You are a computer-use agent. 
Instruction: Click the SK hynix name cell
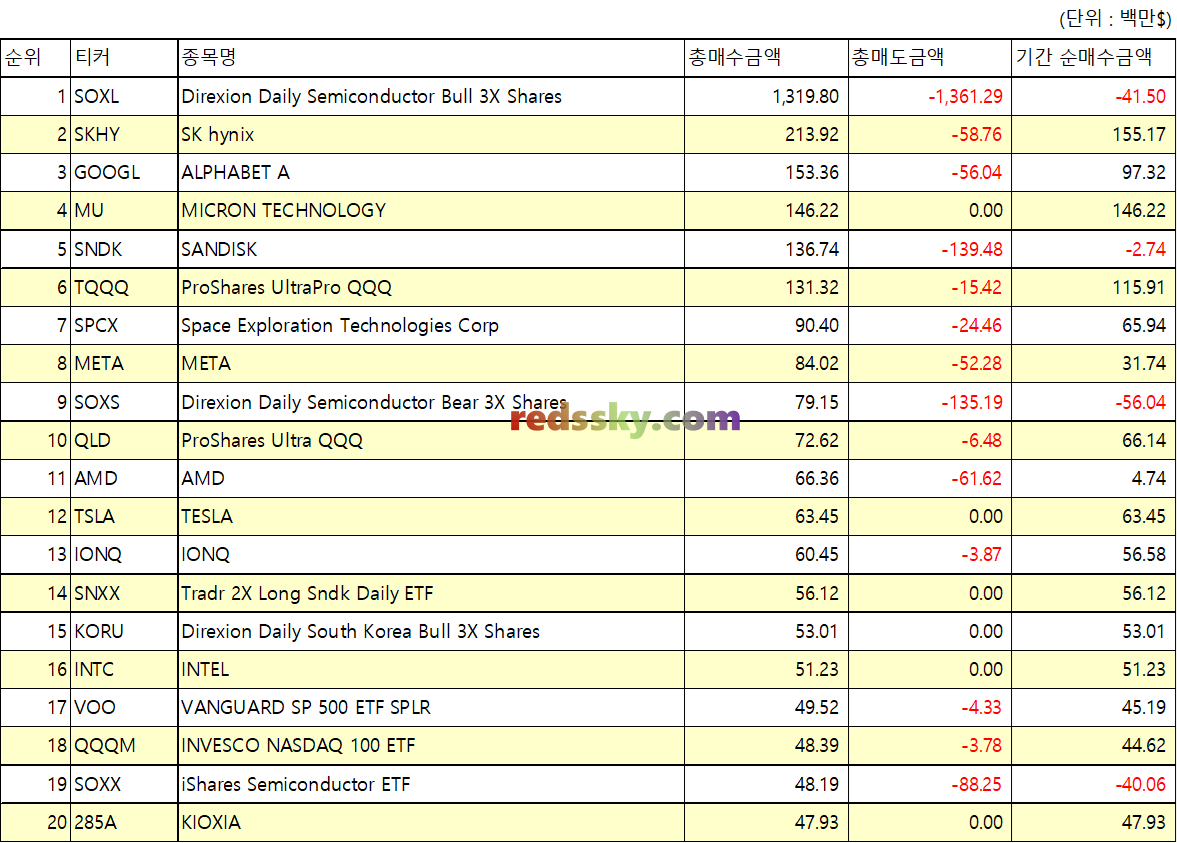click(x=431, y=134)
